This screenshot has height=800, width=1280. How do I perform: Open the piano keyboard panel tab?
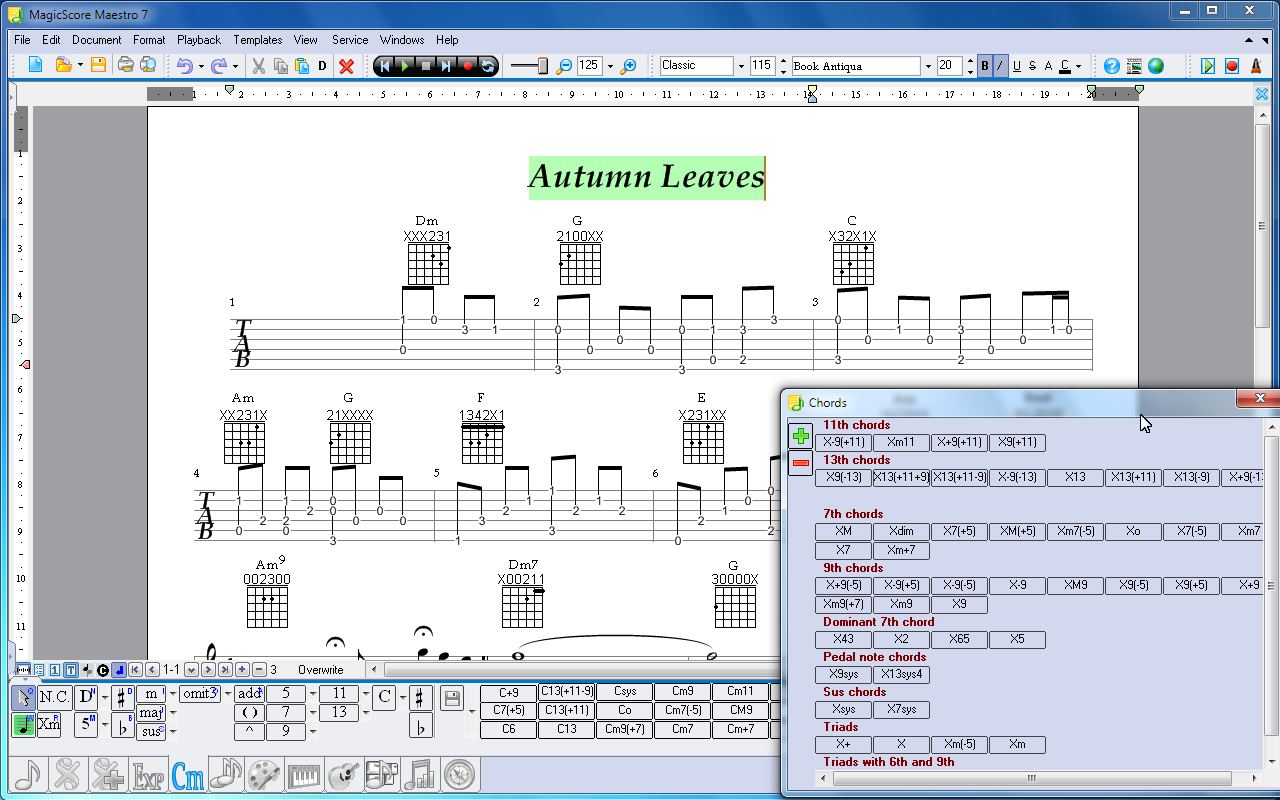[305, 775]
